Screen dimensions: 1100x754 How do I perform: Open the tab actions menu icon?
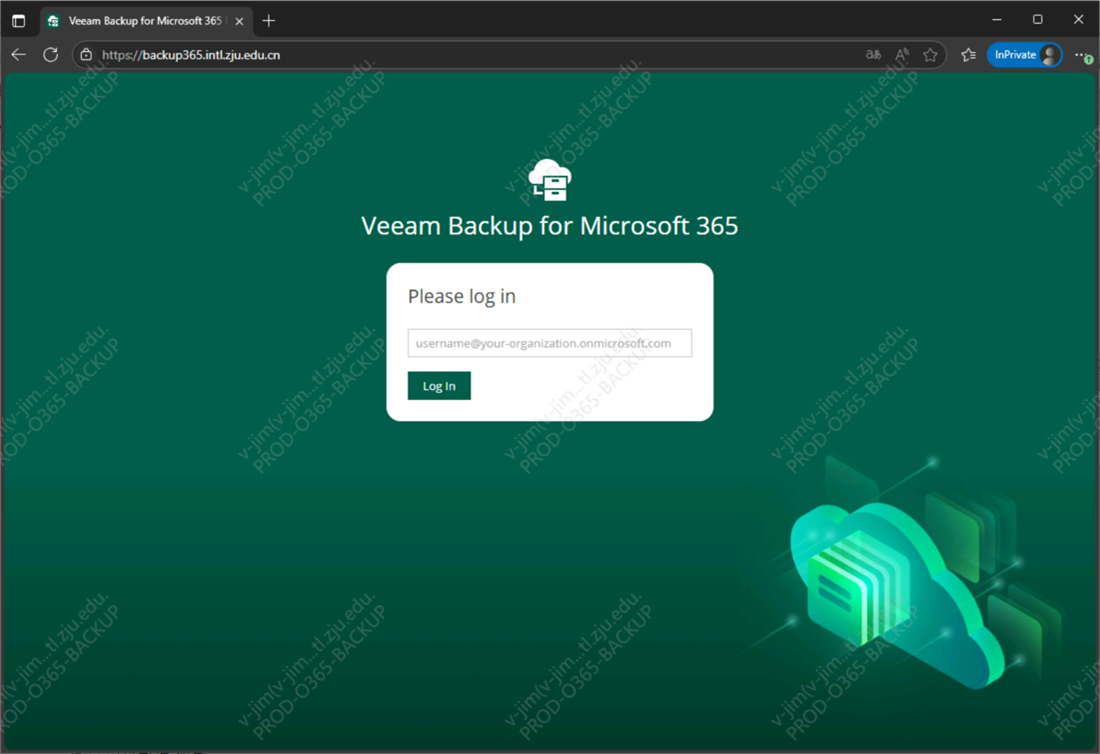tap(18, 21)
